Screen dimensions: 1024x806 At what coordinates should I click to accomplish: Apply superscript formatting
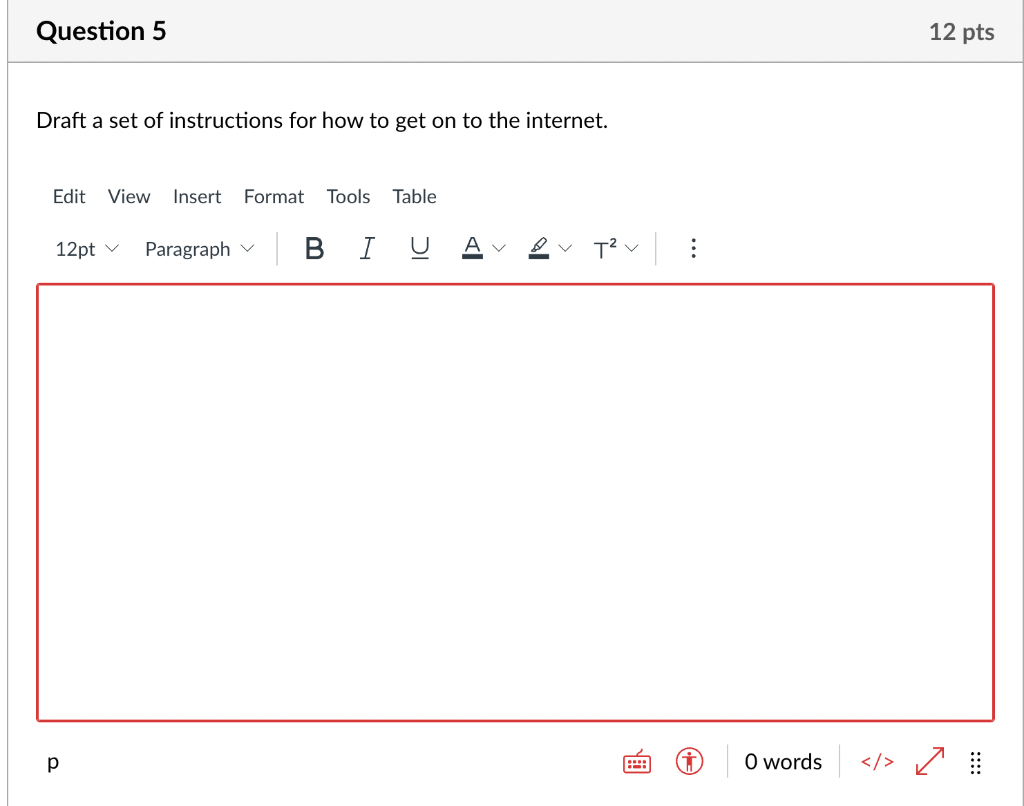pos(608,248)
